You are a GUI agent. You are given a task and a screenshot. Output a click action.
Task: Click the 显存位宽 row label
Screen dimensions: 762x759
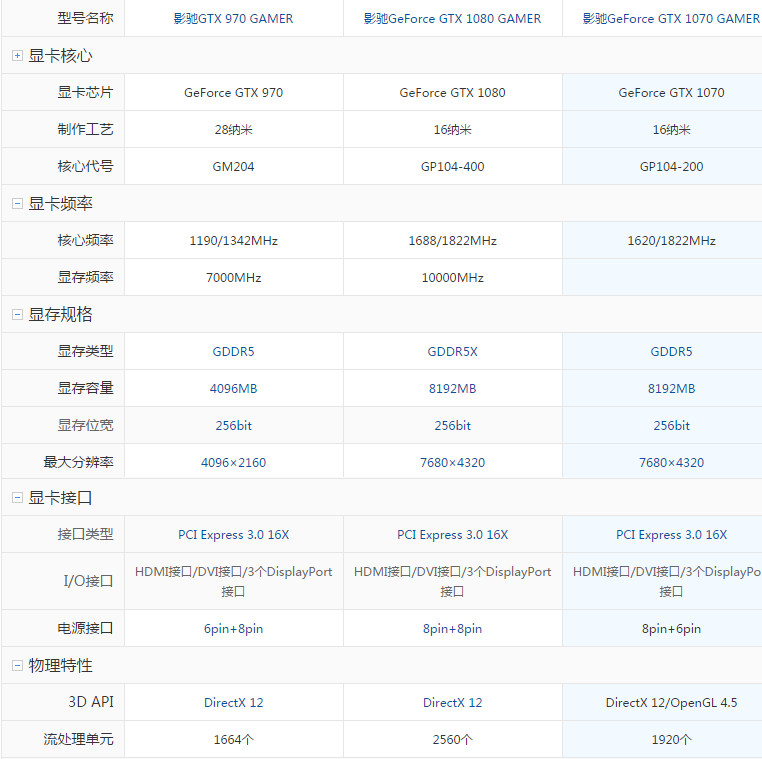coord(86,425)
